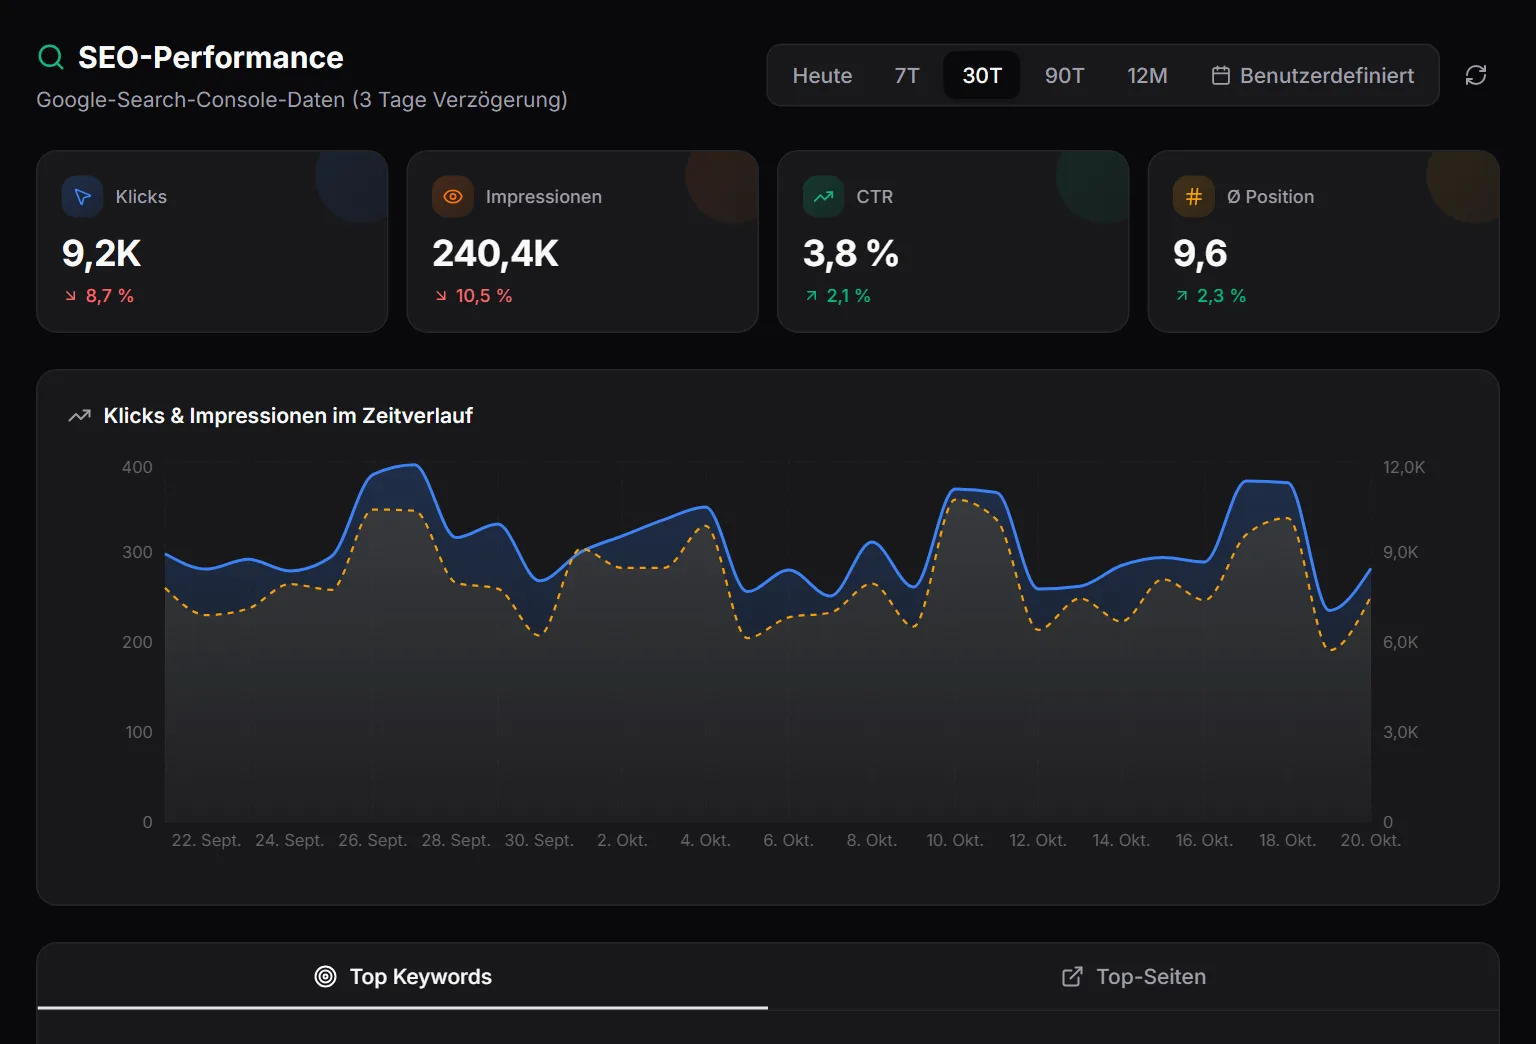Viewport: 1536px width, 1044px height.
Task: Click the refresh data icon
Action: coord(1476,75)
